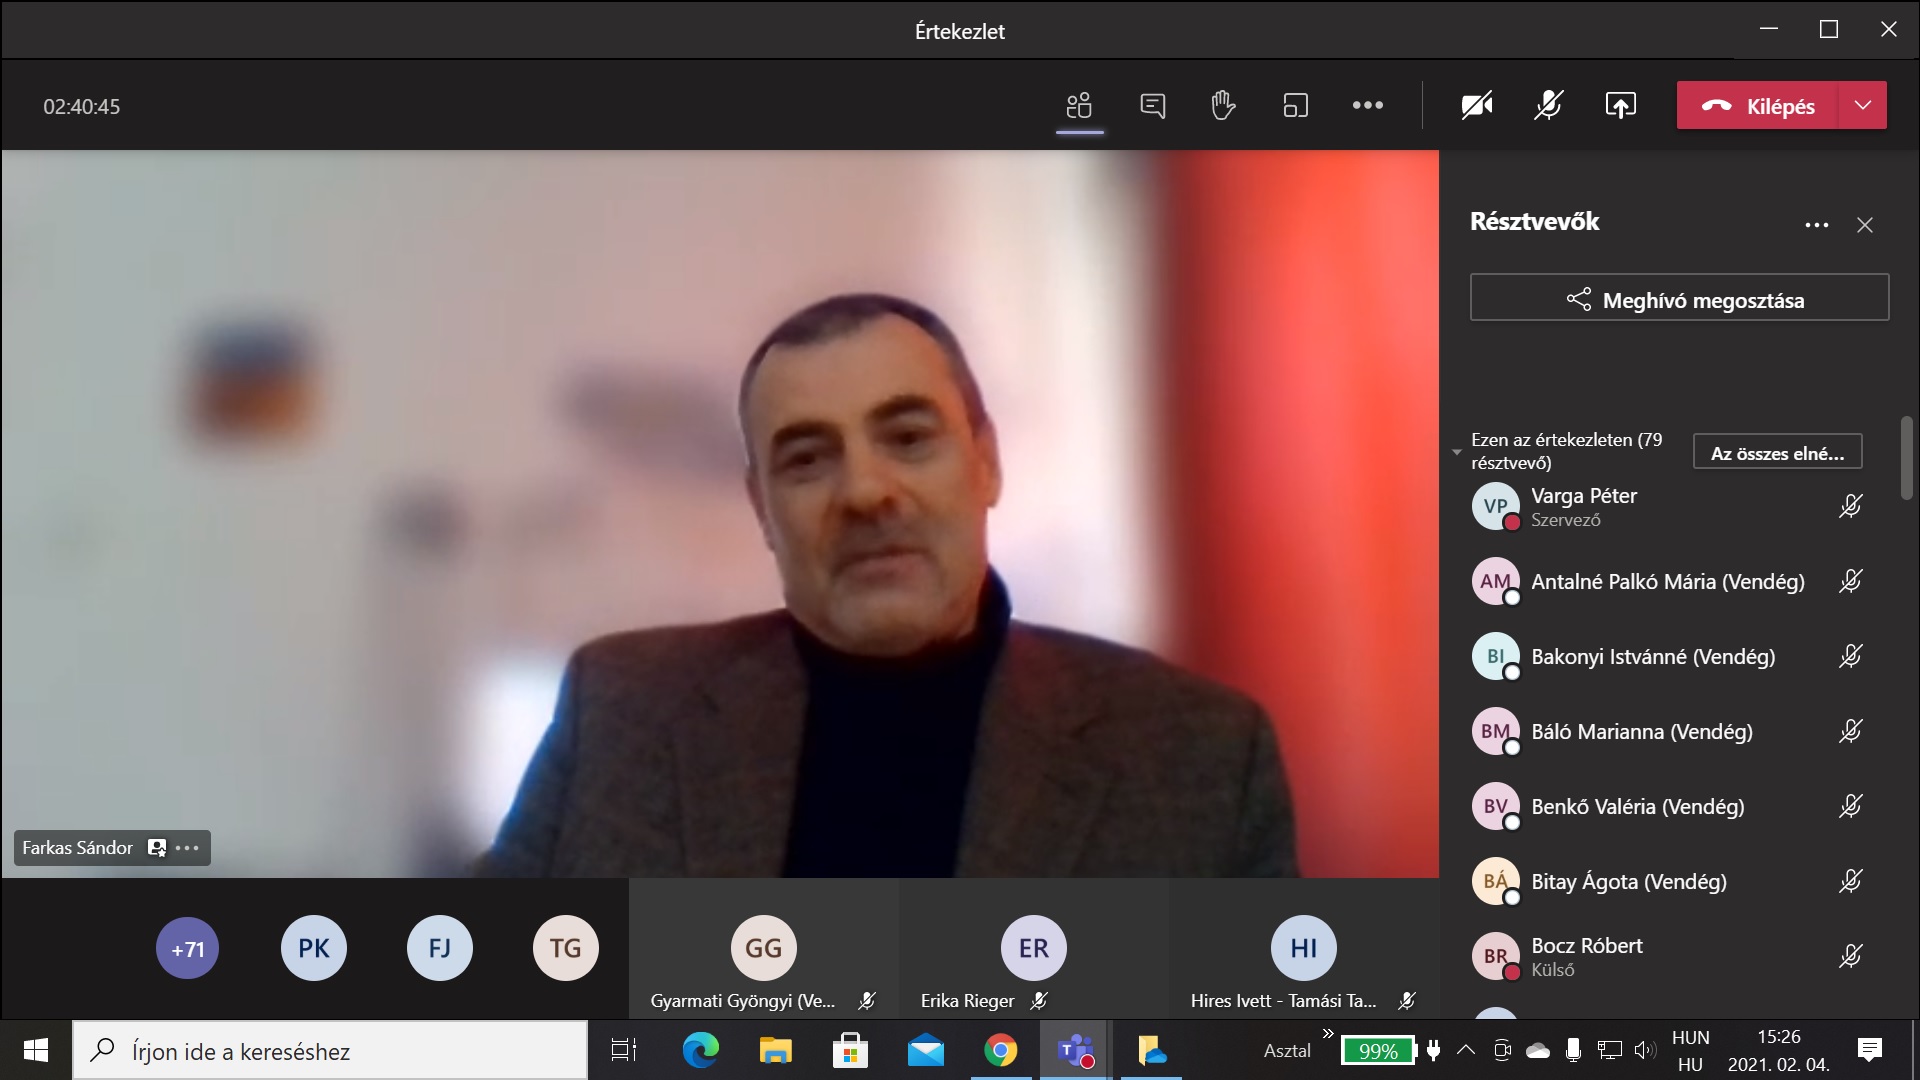This screenshot has width=1920, height=1080.
Task: Unmute your microphone
Action: (x=1548, y=106)
